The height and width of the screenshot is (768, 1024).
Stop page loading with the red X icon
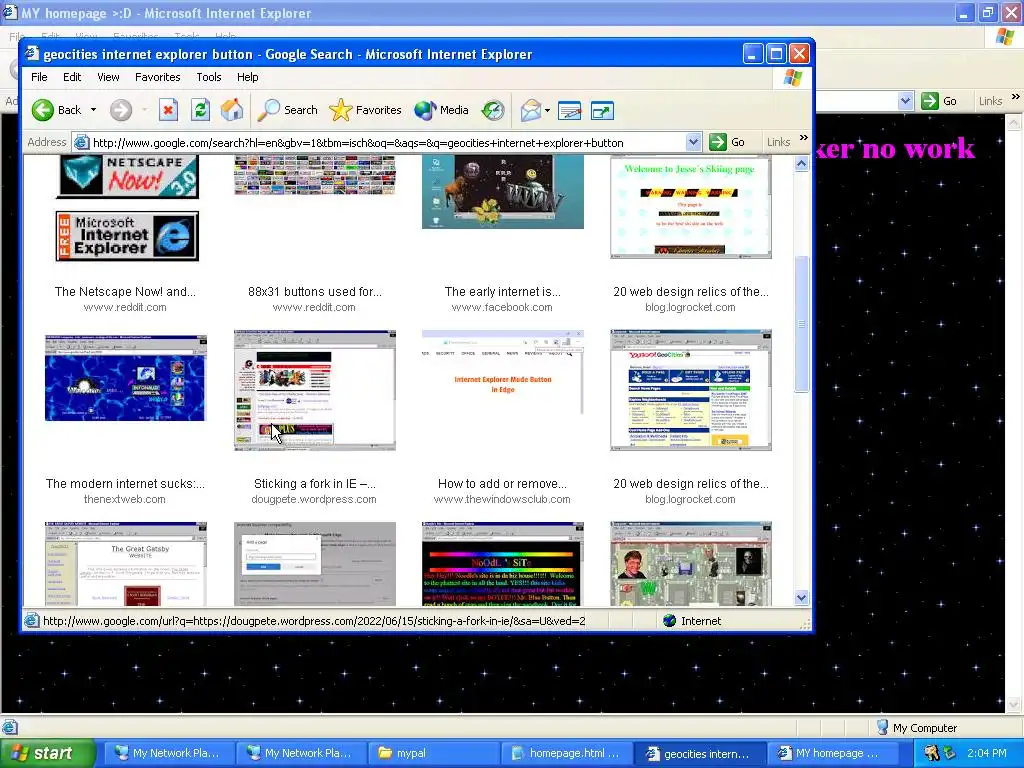(168, 110)
